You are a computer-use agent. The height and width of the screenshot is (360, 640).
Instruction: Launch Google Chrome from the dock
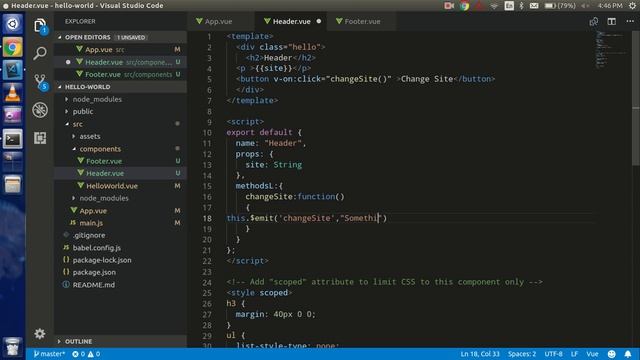[13, 48]
